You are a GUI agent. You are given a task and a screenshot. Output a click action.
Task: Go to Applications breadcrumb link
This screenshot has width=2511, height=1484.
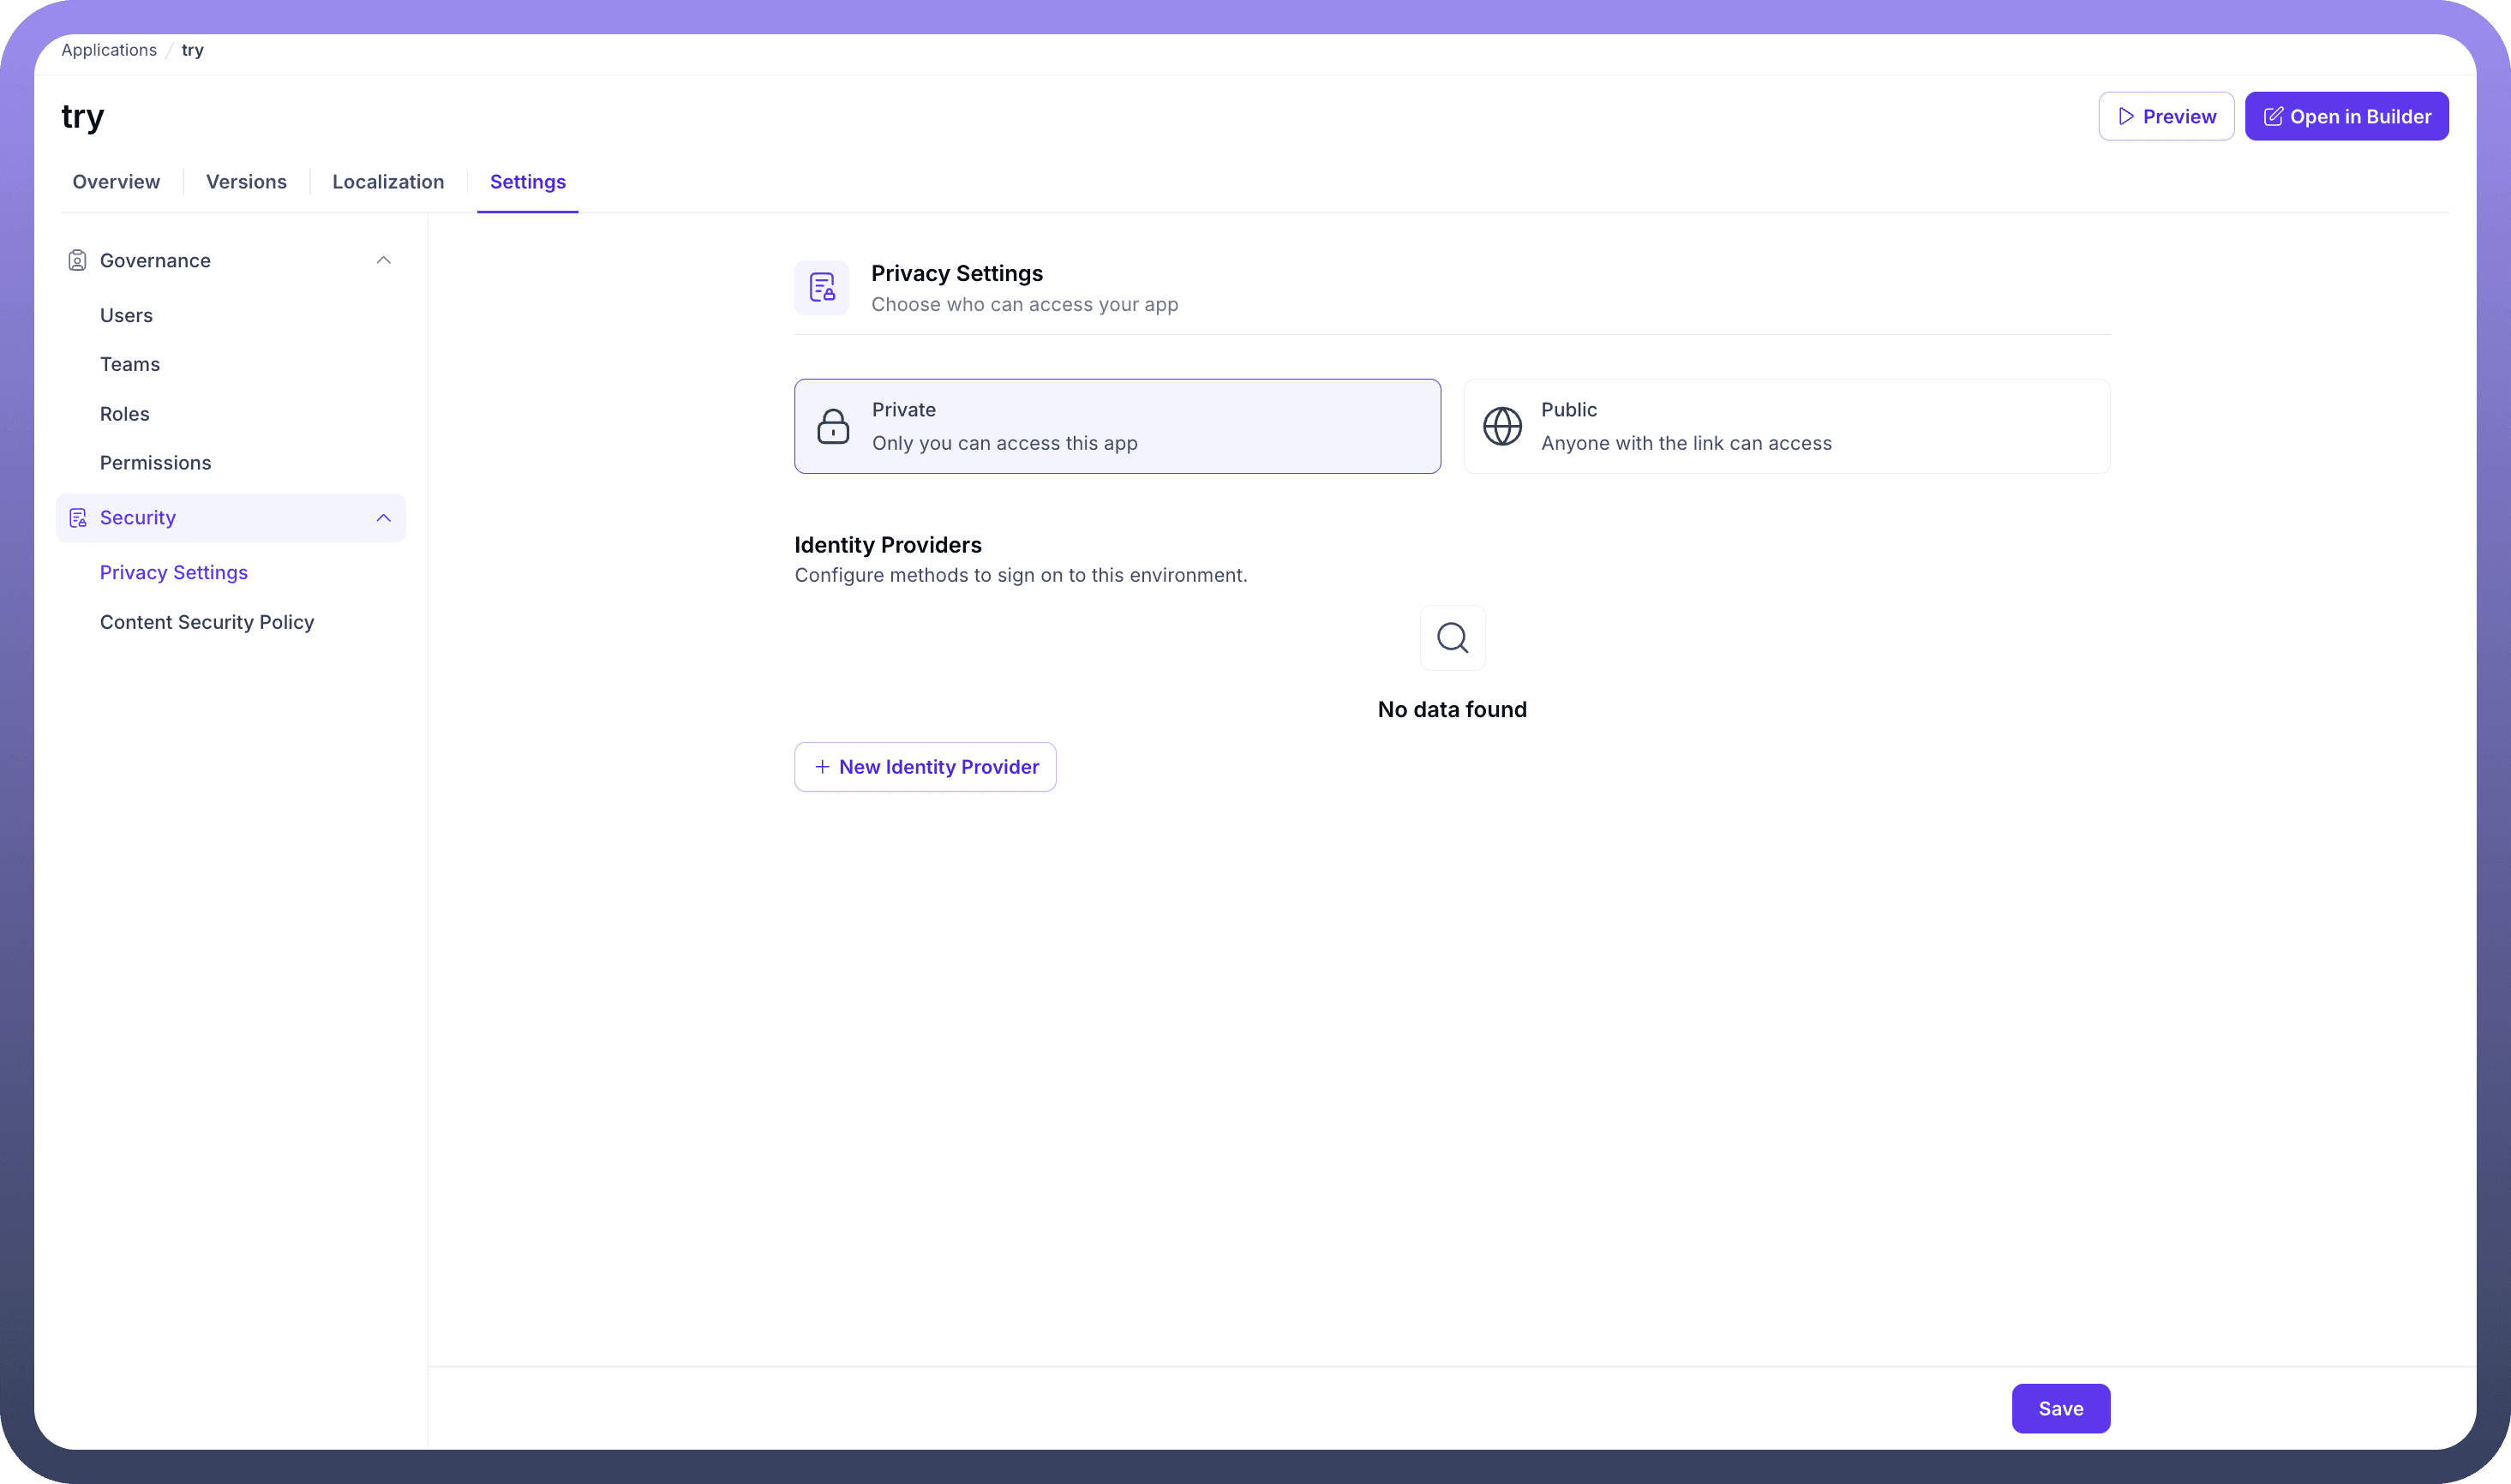coord(109,50)
